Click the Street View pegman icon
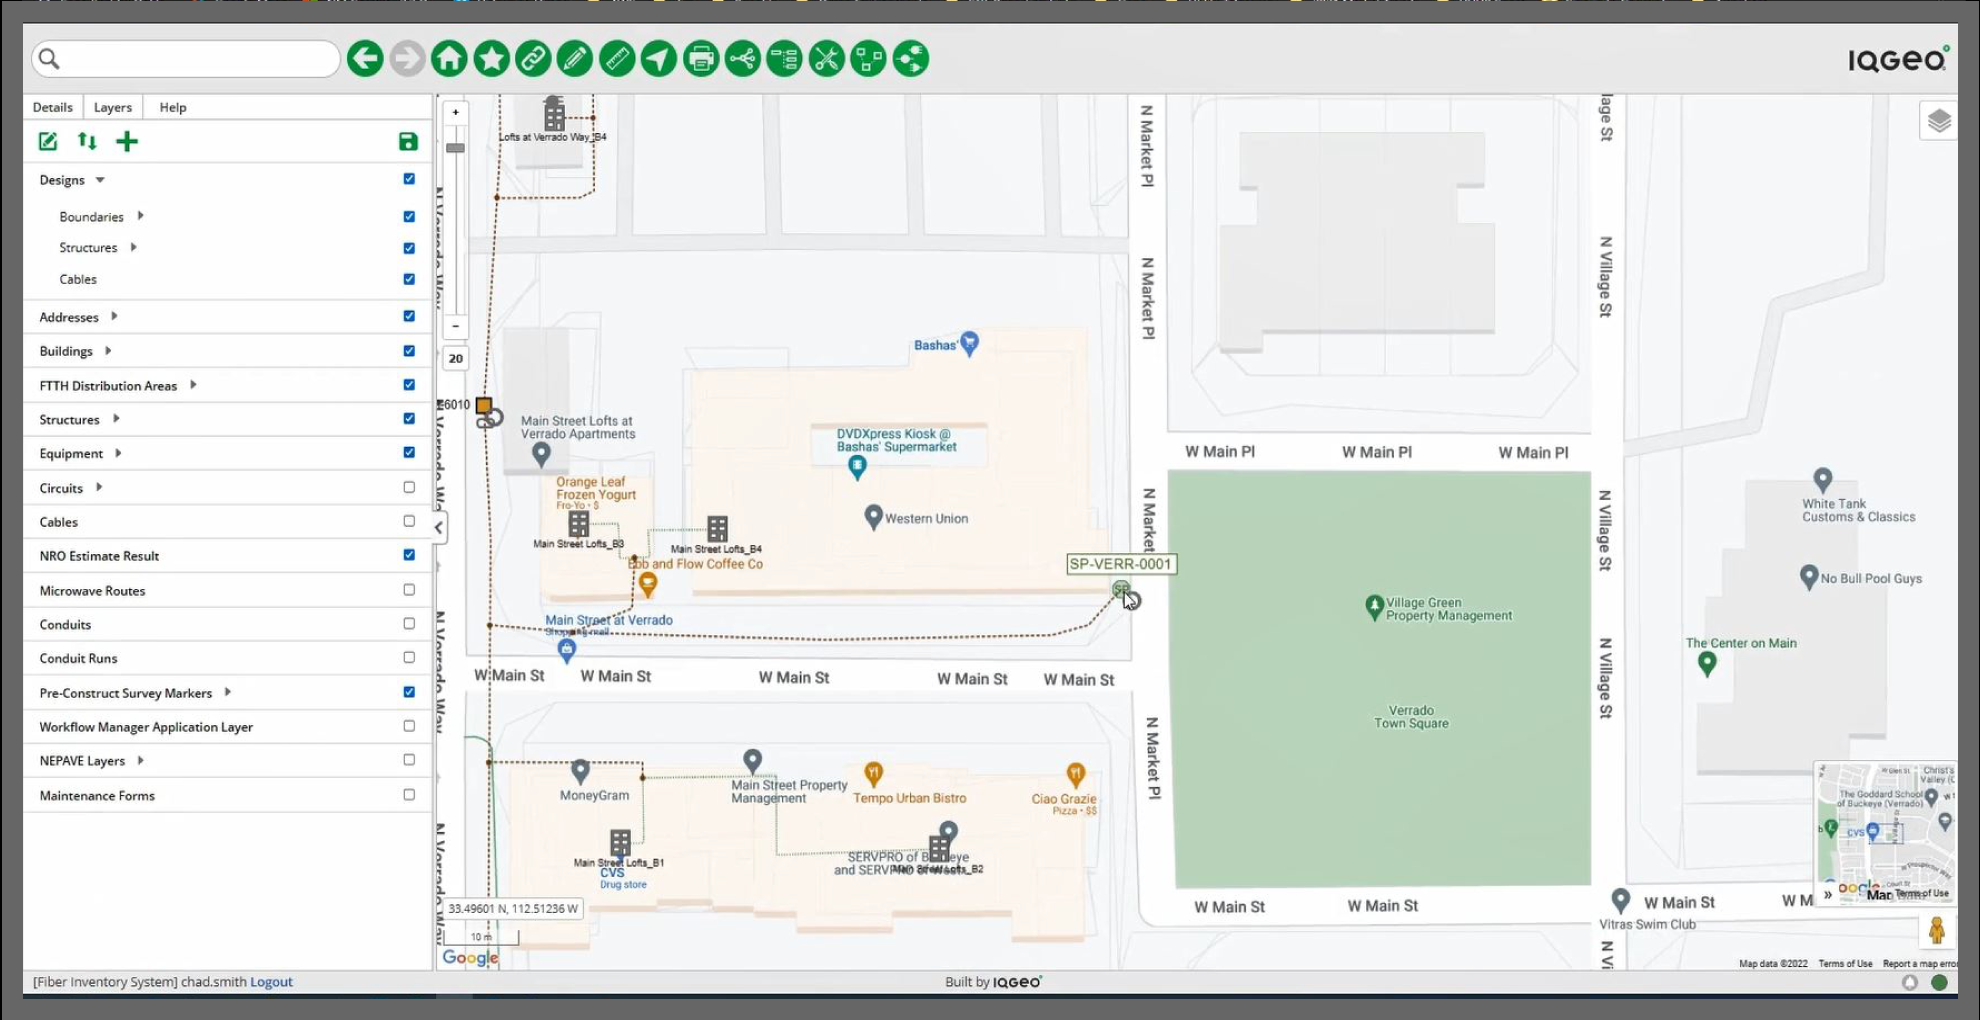 pyautogui.click(x=1937, y=931)
